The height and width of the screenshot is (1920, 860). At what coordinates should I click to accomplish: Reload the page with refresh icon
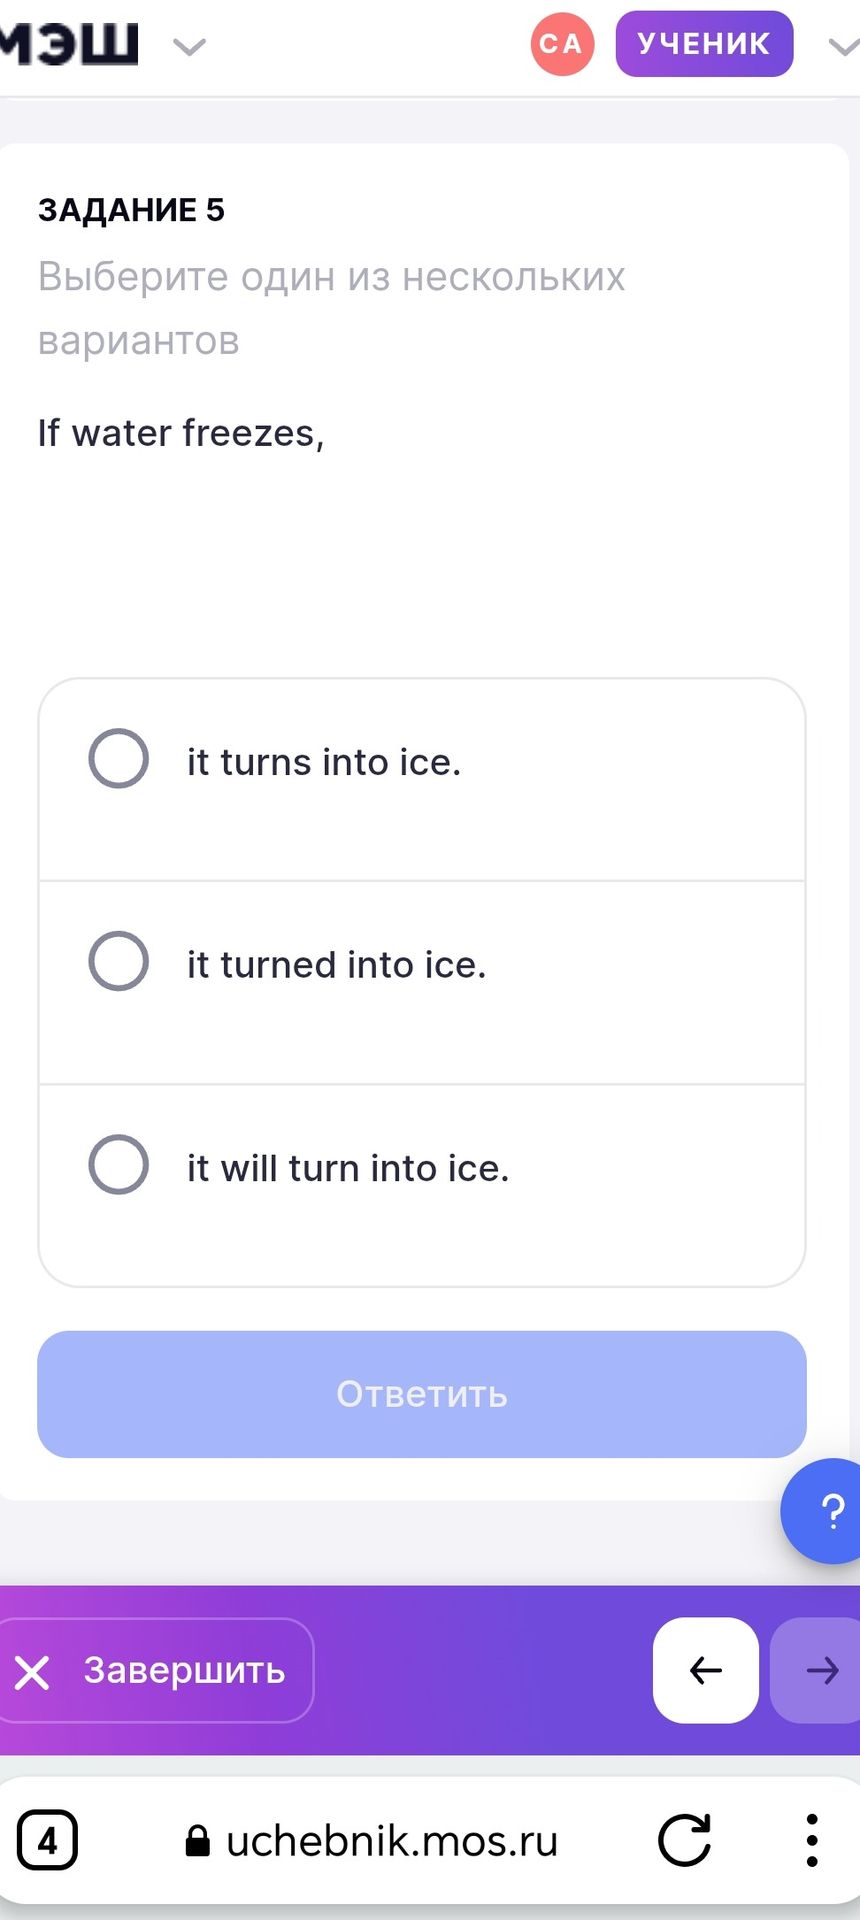(x=685, y=1840)
